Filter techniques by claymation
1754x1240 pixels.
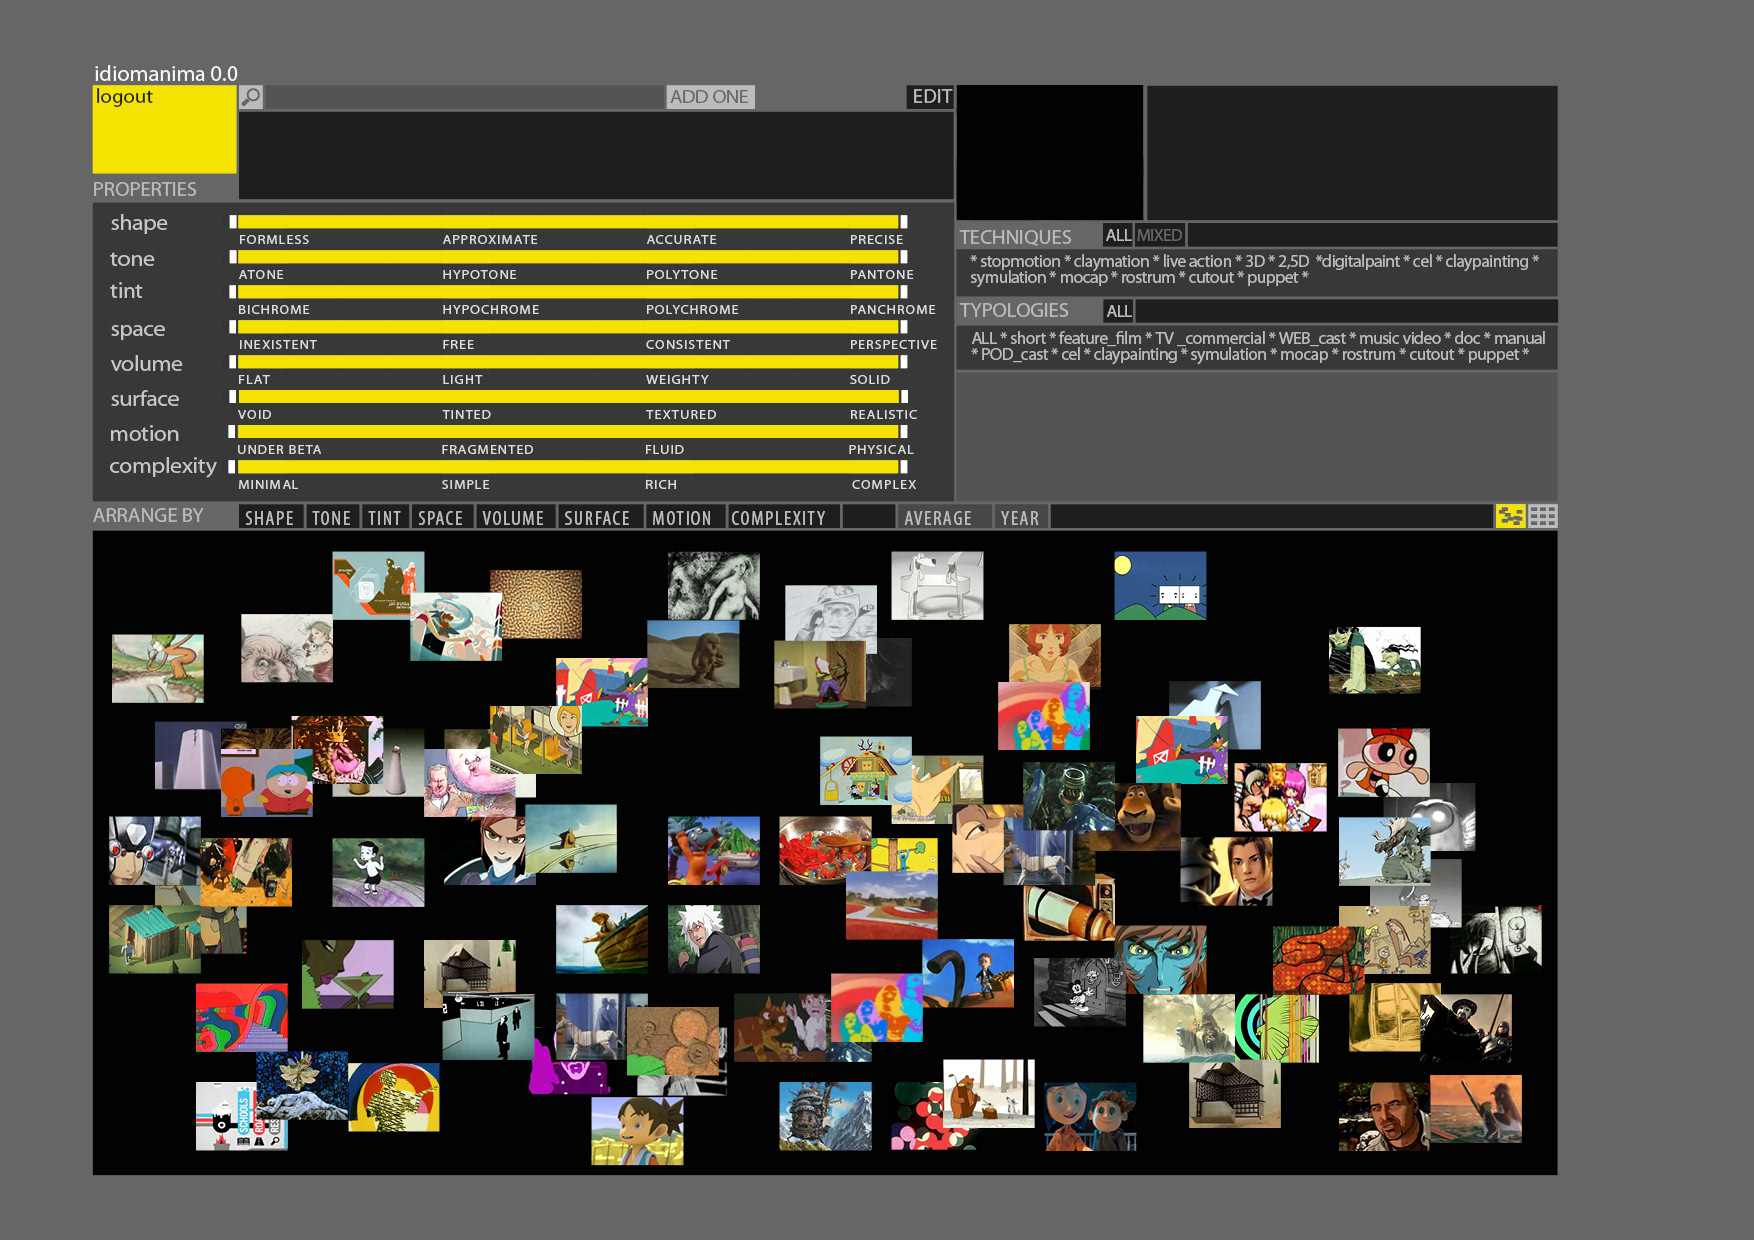(x=1111, y=261)
